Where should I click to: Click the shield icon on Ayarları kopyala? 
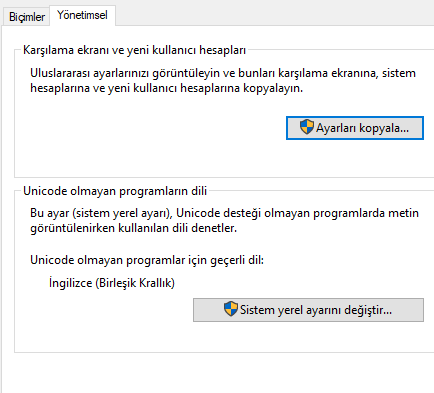306,127
